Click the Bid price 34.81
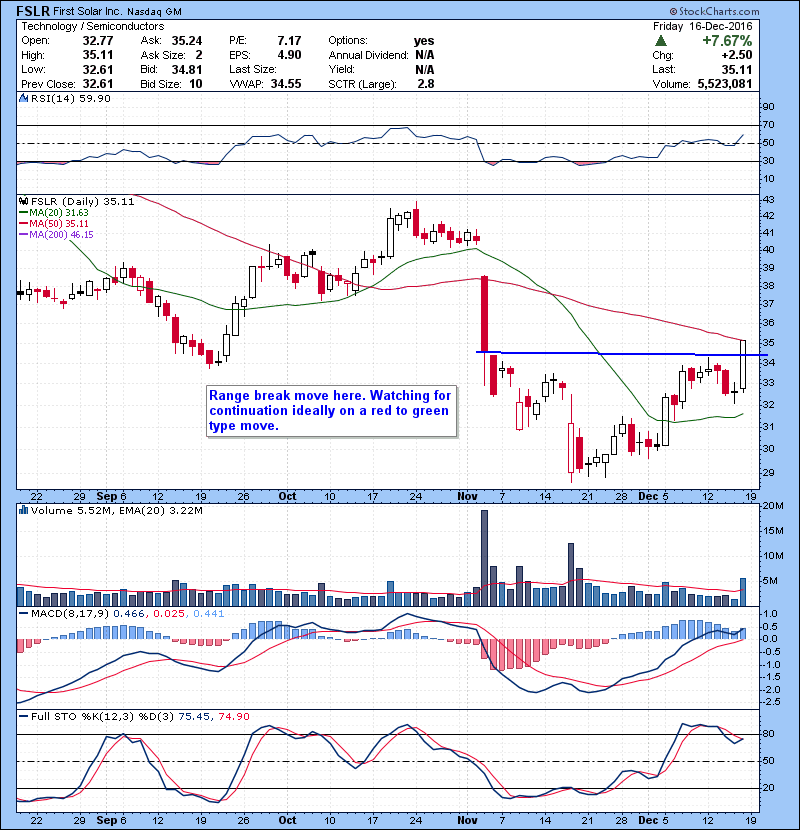Image resolution: width=800 pixels, height=830 pixels. pos(187,69)
